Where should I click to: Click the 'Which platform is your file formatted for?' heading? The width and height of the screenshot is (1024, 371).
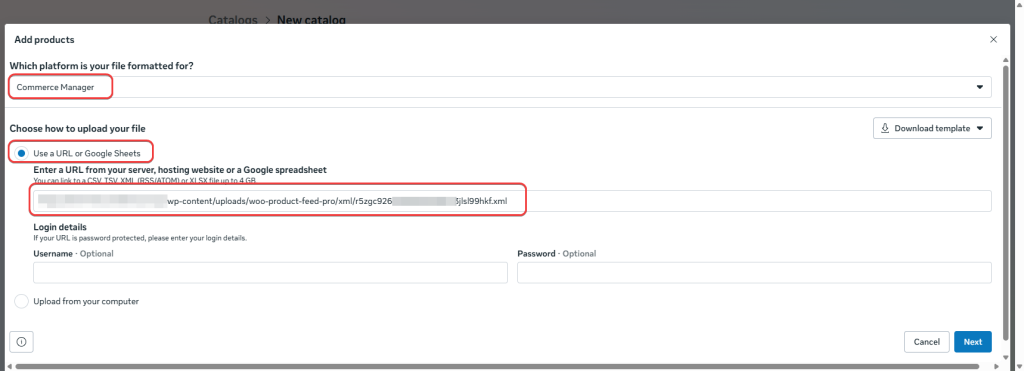point(101,66)
